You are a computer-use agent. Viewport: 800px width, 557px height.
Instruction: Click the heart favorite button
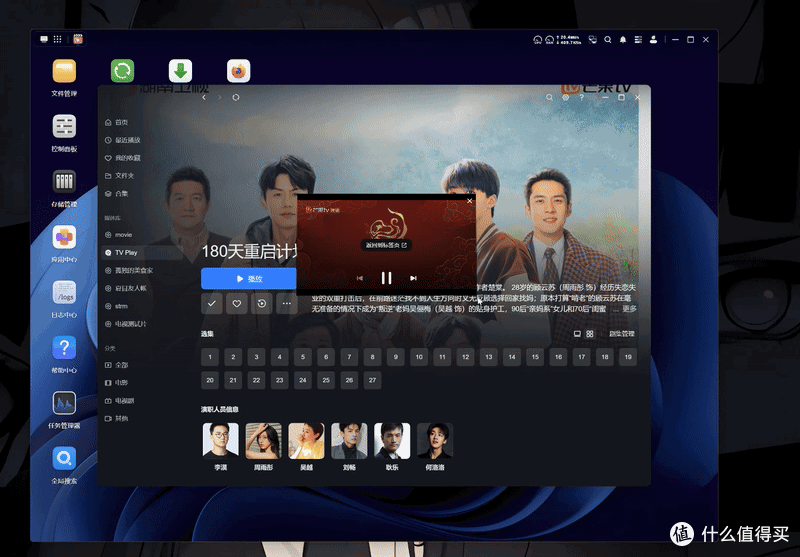click(x=237, y=303)
